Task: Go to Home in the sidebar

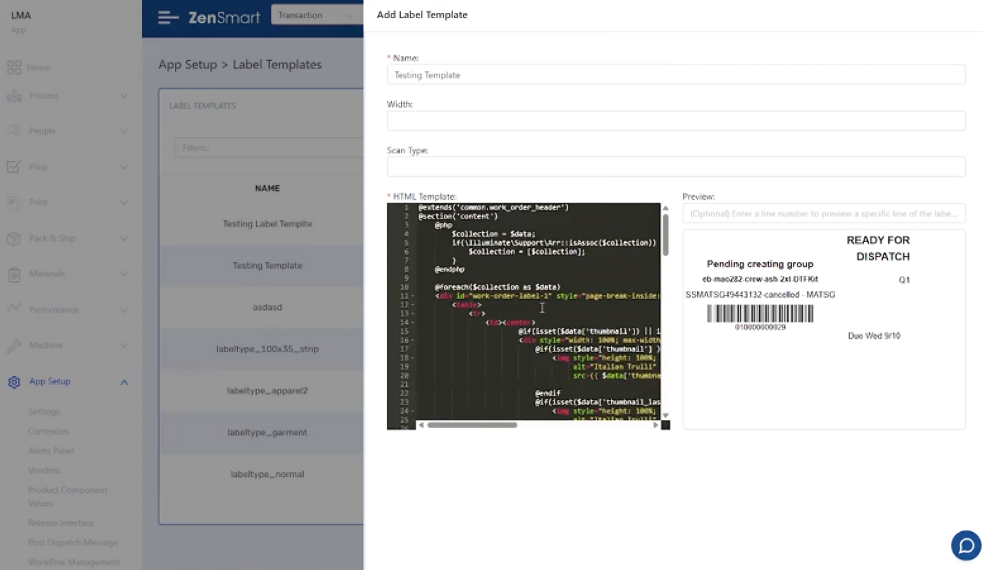Action: [x=38, y=67]
